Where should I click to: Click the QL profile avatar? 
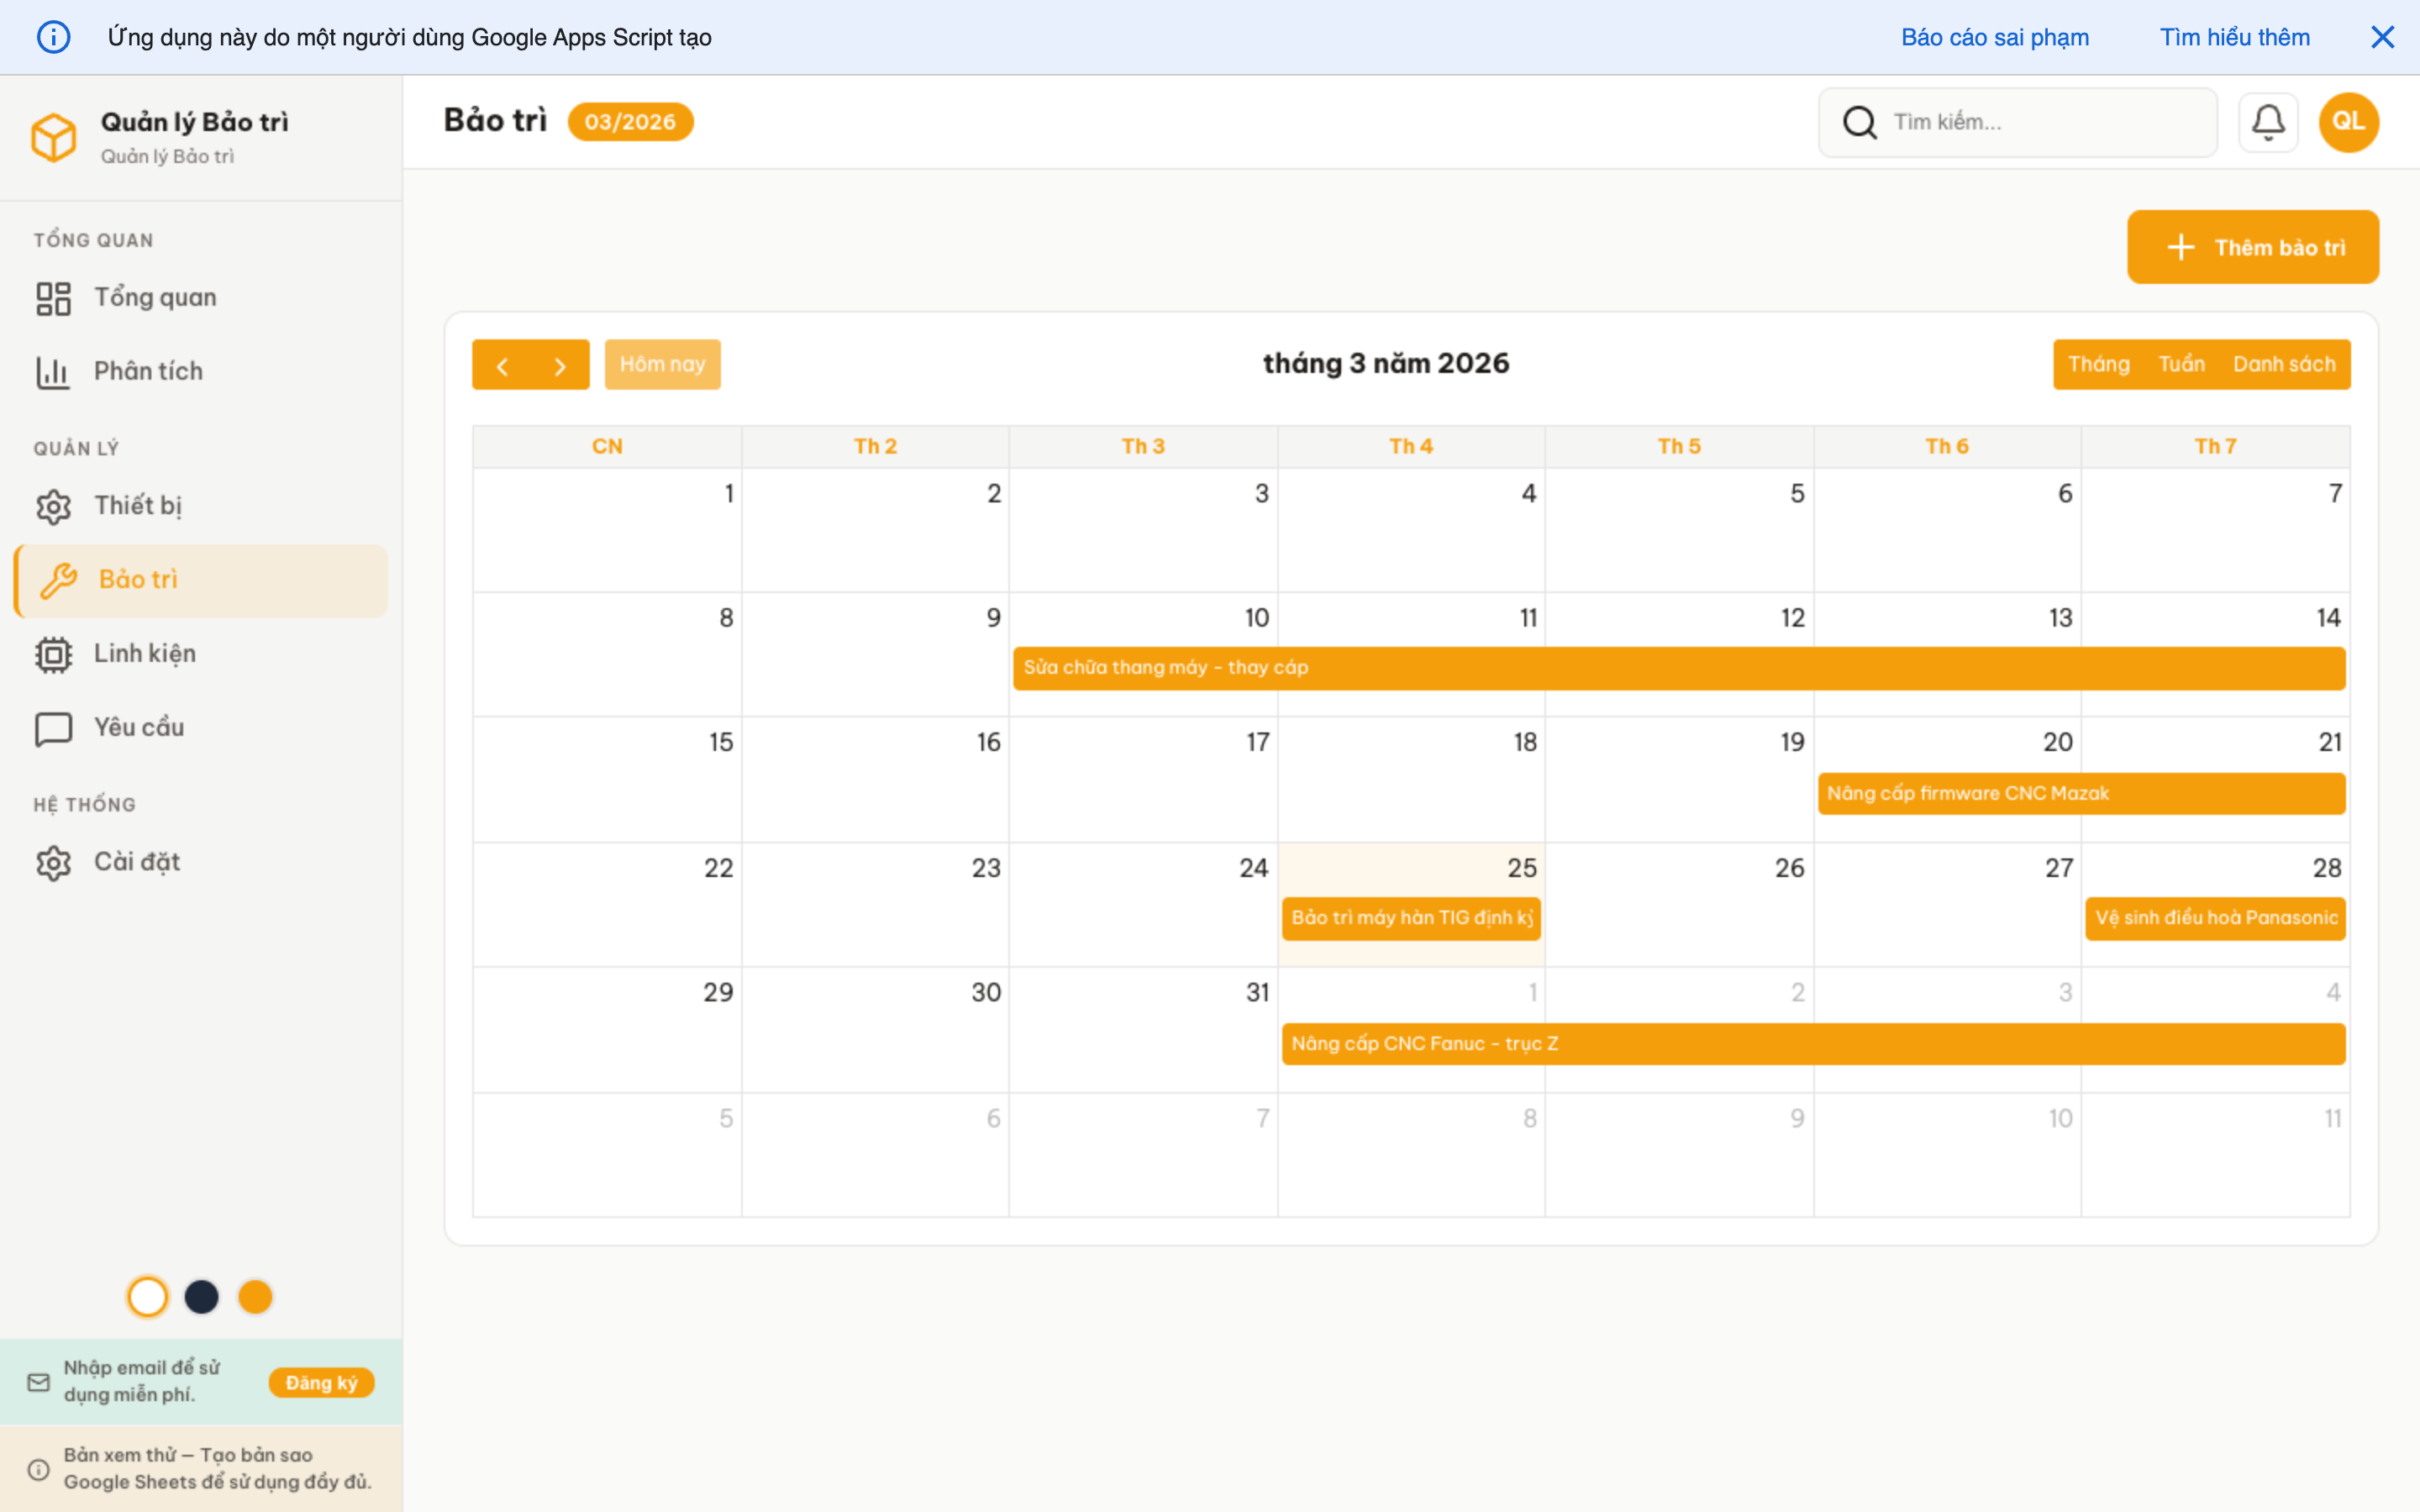tap(2348, 121)
